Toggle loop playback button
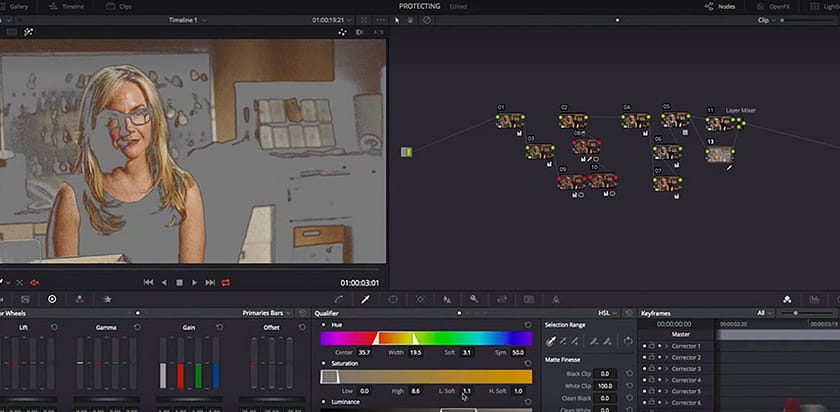This screenshot has width=840, height=412. 226,282
